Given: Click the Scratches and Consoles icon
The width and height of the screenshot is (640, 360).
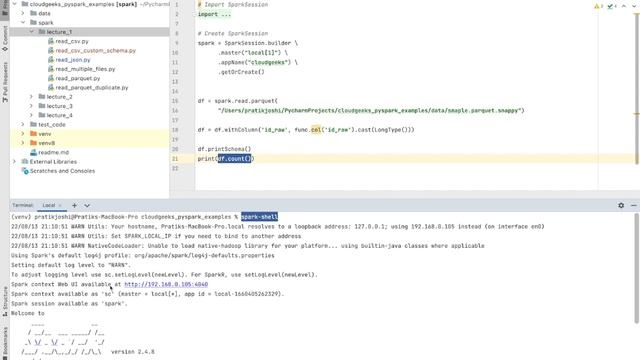Looking at the screenshot, I should pos(25,171).
